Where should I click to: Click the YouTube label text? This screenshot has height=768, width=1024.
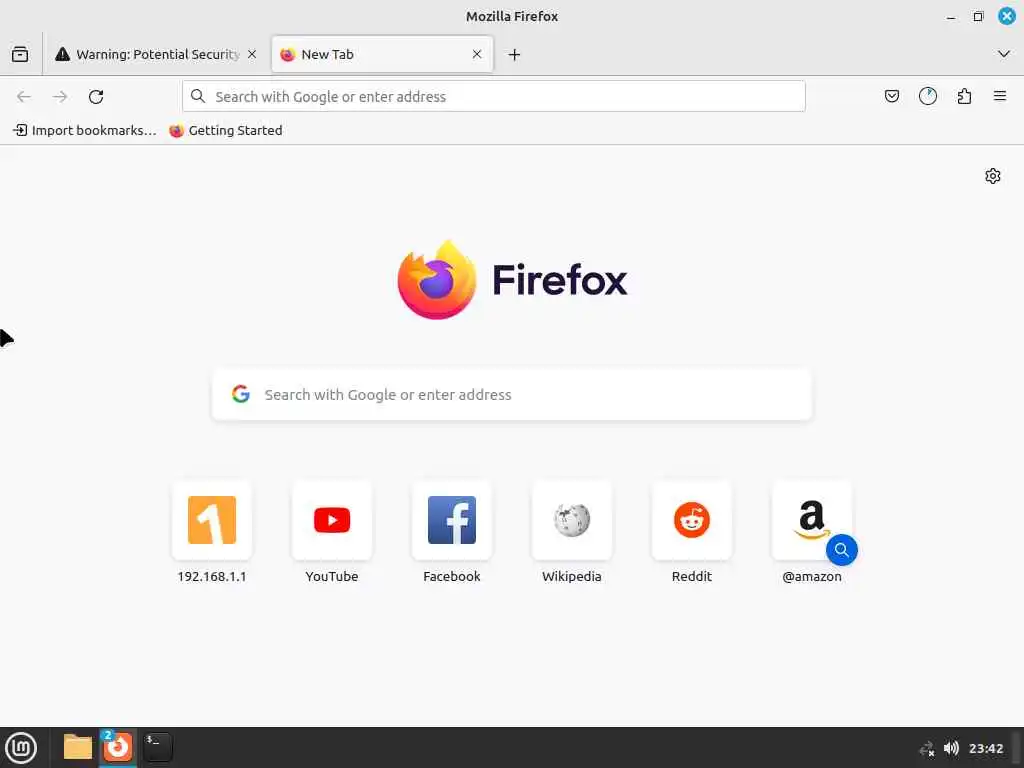(332, 577)
